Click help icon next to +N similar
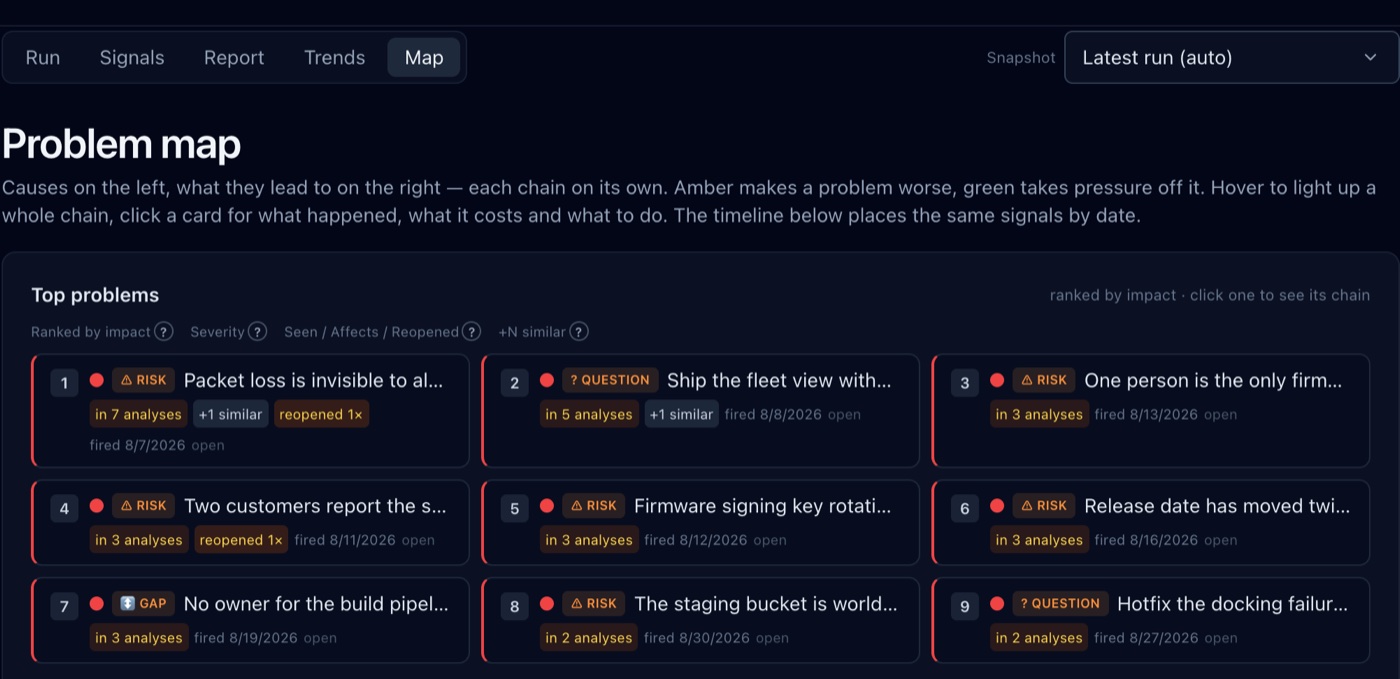The image size is (1400, 679). pos(579,332)
